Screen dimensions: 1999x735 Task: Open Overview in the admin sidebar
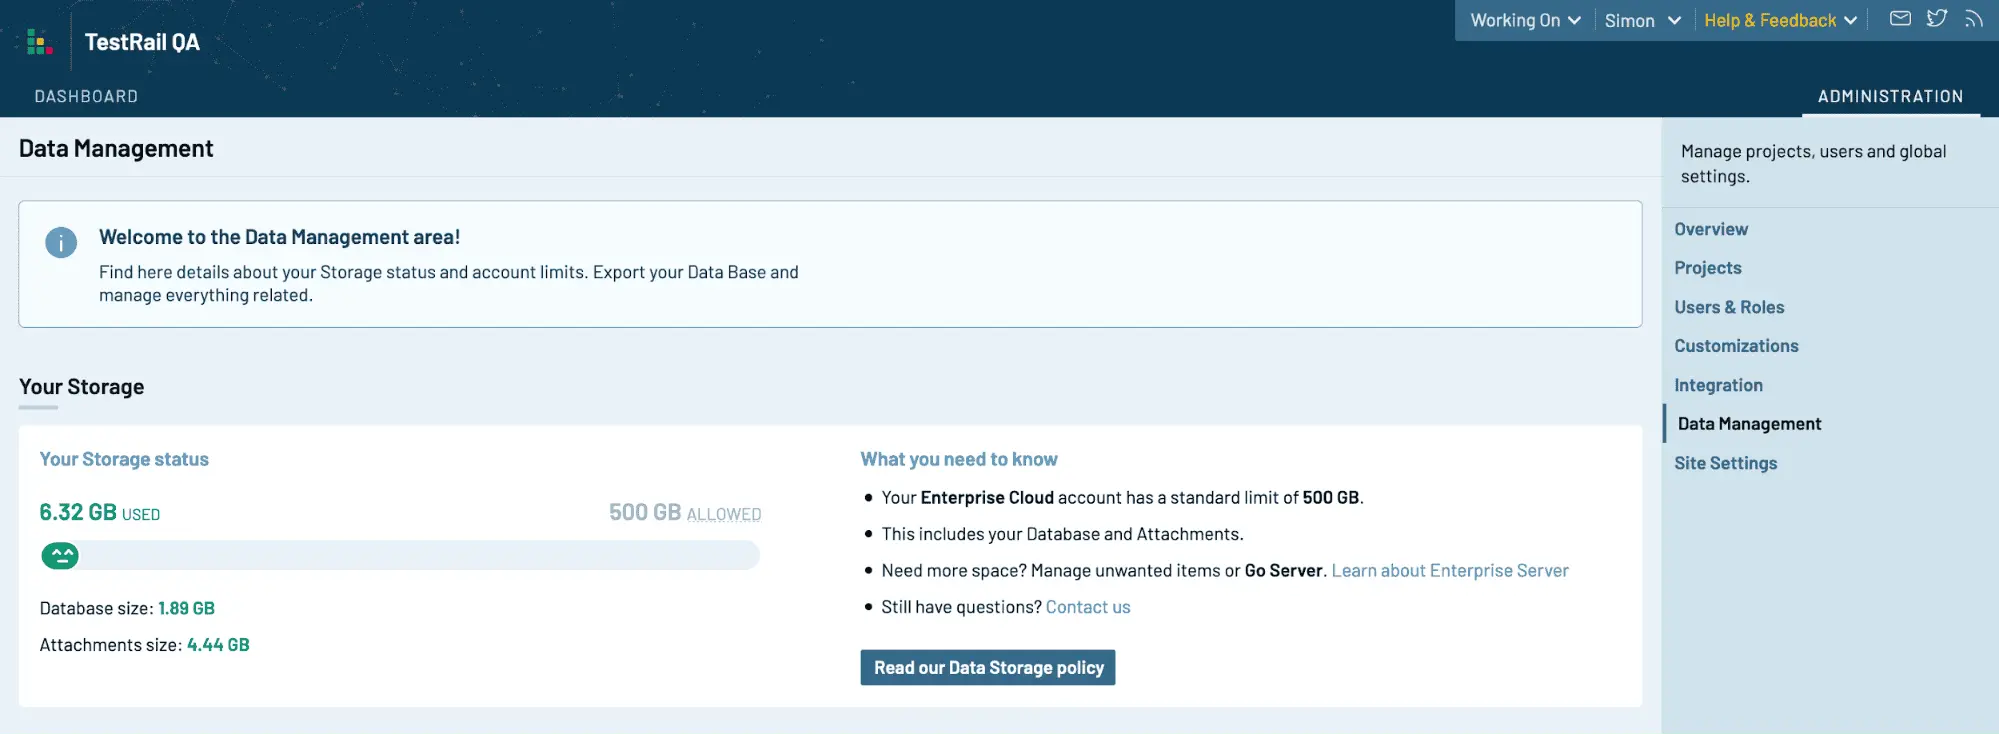pos(1711,229)
